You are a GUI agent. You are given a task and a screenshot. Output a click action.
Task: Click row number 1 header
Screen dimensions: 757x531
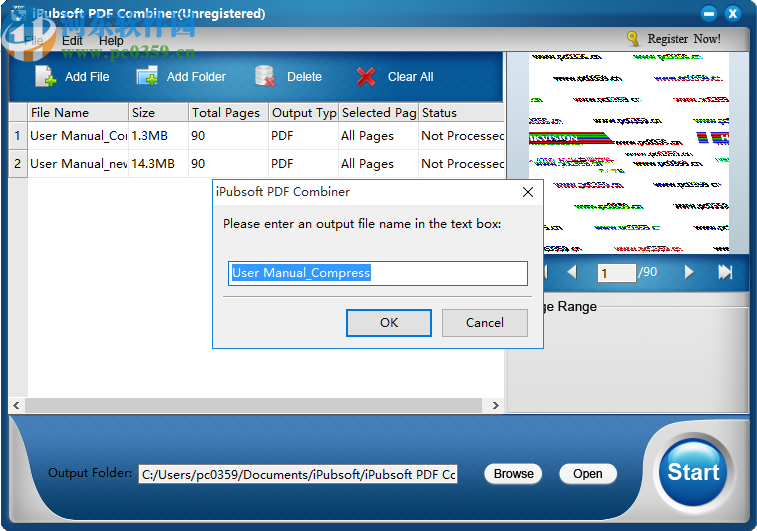pos(18,136)
